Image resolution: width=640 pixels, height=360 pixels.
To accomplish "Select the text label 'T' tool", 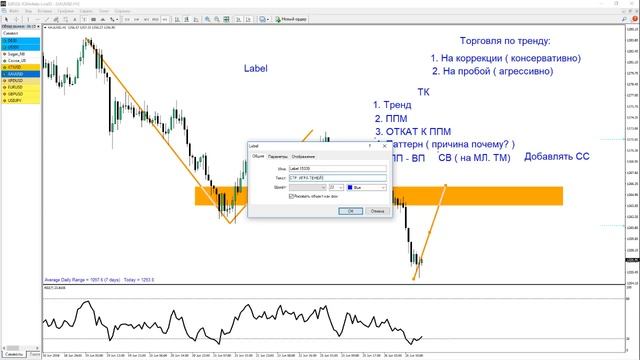I will [x=84, y=19].
